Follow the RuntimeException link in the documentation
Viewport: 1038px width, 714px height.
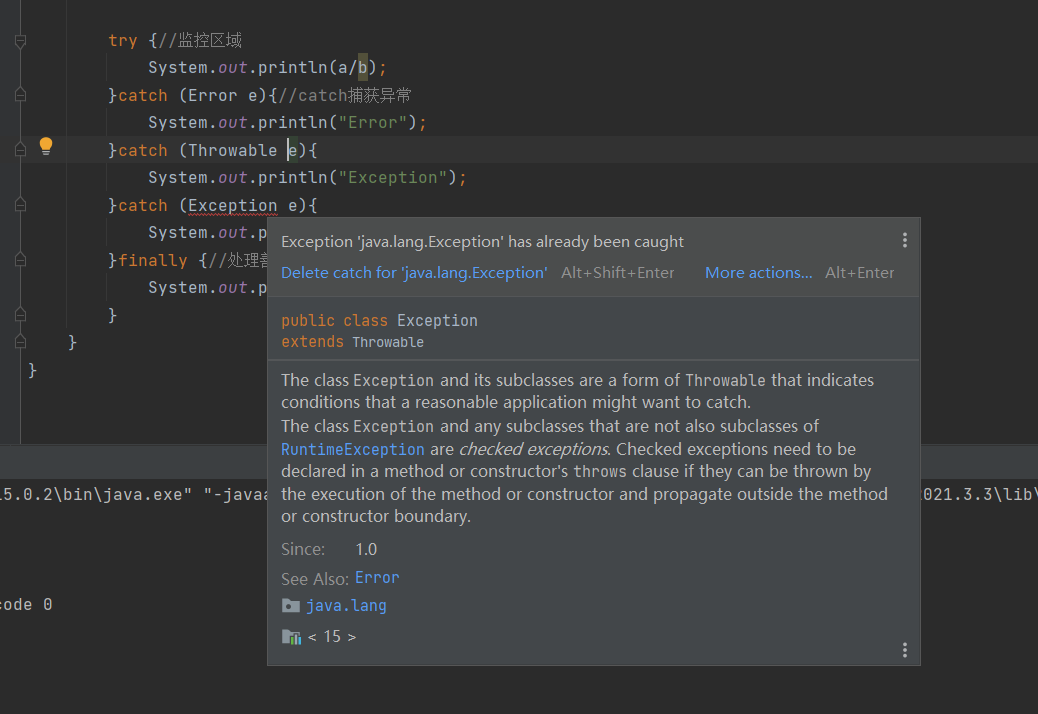tap(353, 450)
